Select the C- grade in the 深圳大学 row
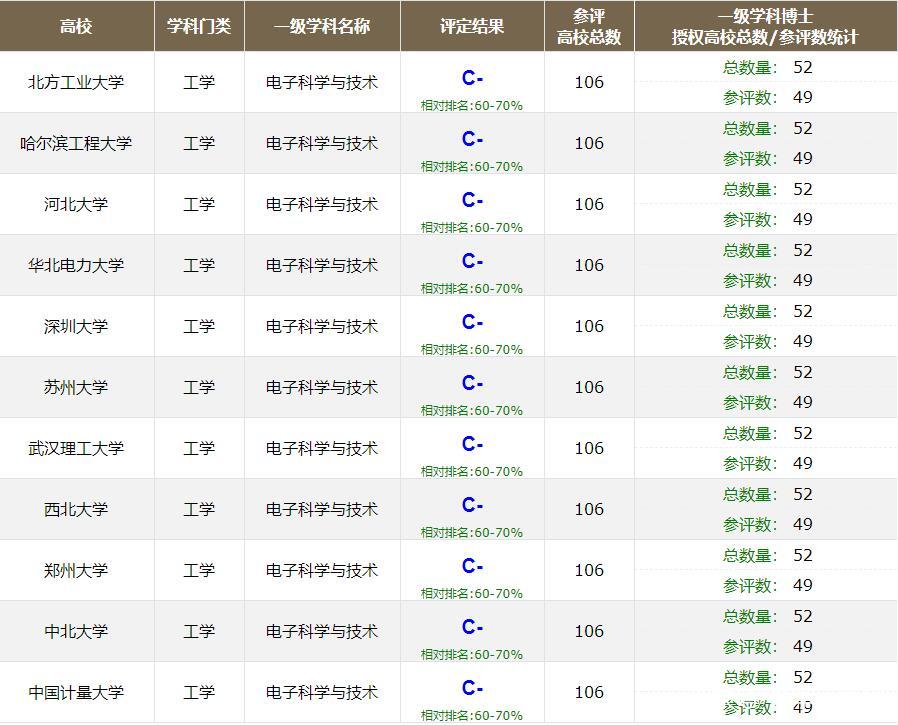This screenshot has width=898, height=725. click(x=472, y=322)
